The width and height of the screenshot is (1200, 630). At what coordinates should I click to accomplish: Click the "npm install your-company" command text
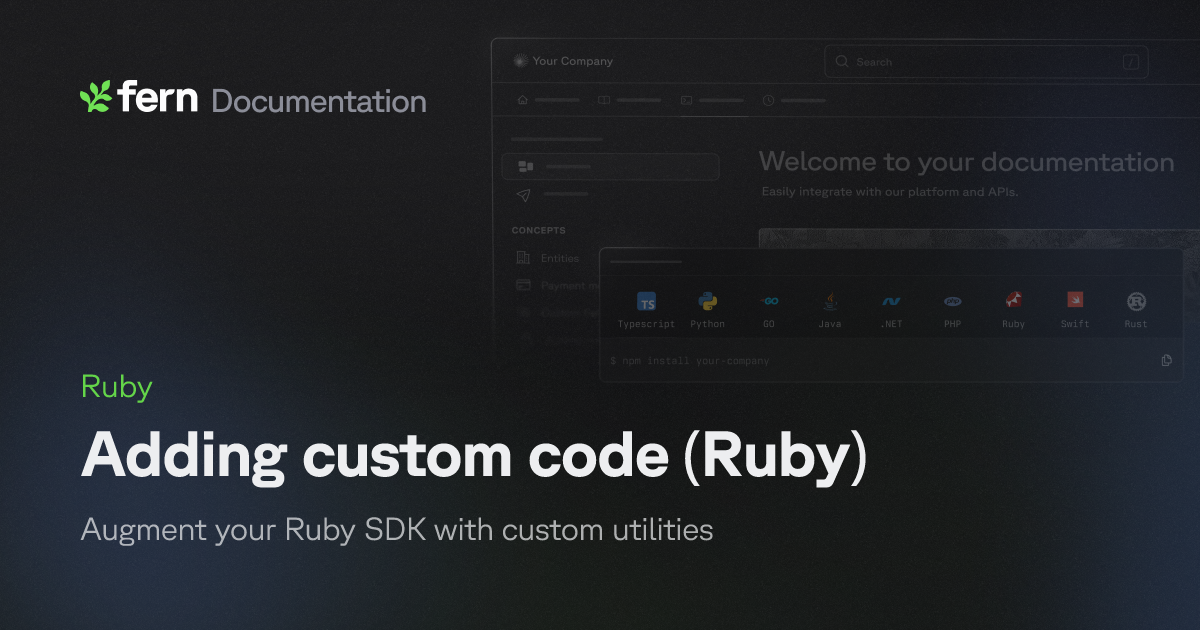point(697,361)
